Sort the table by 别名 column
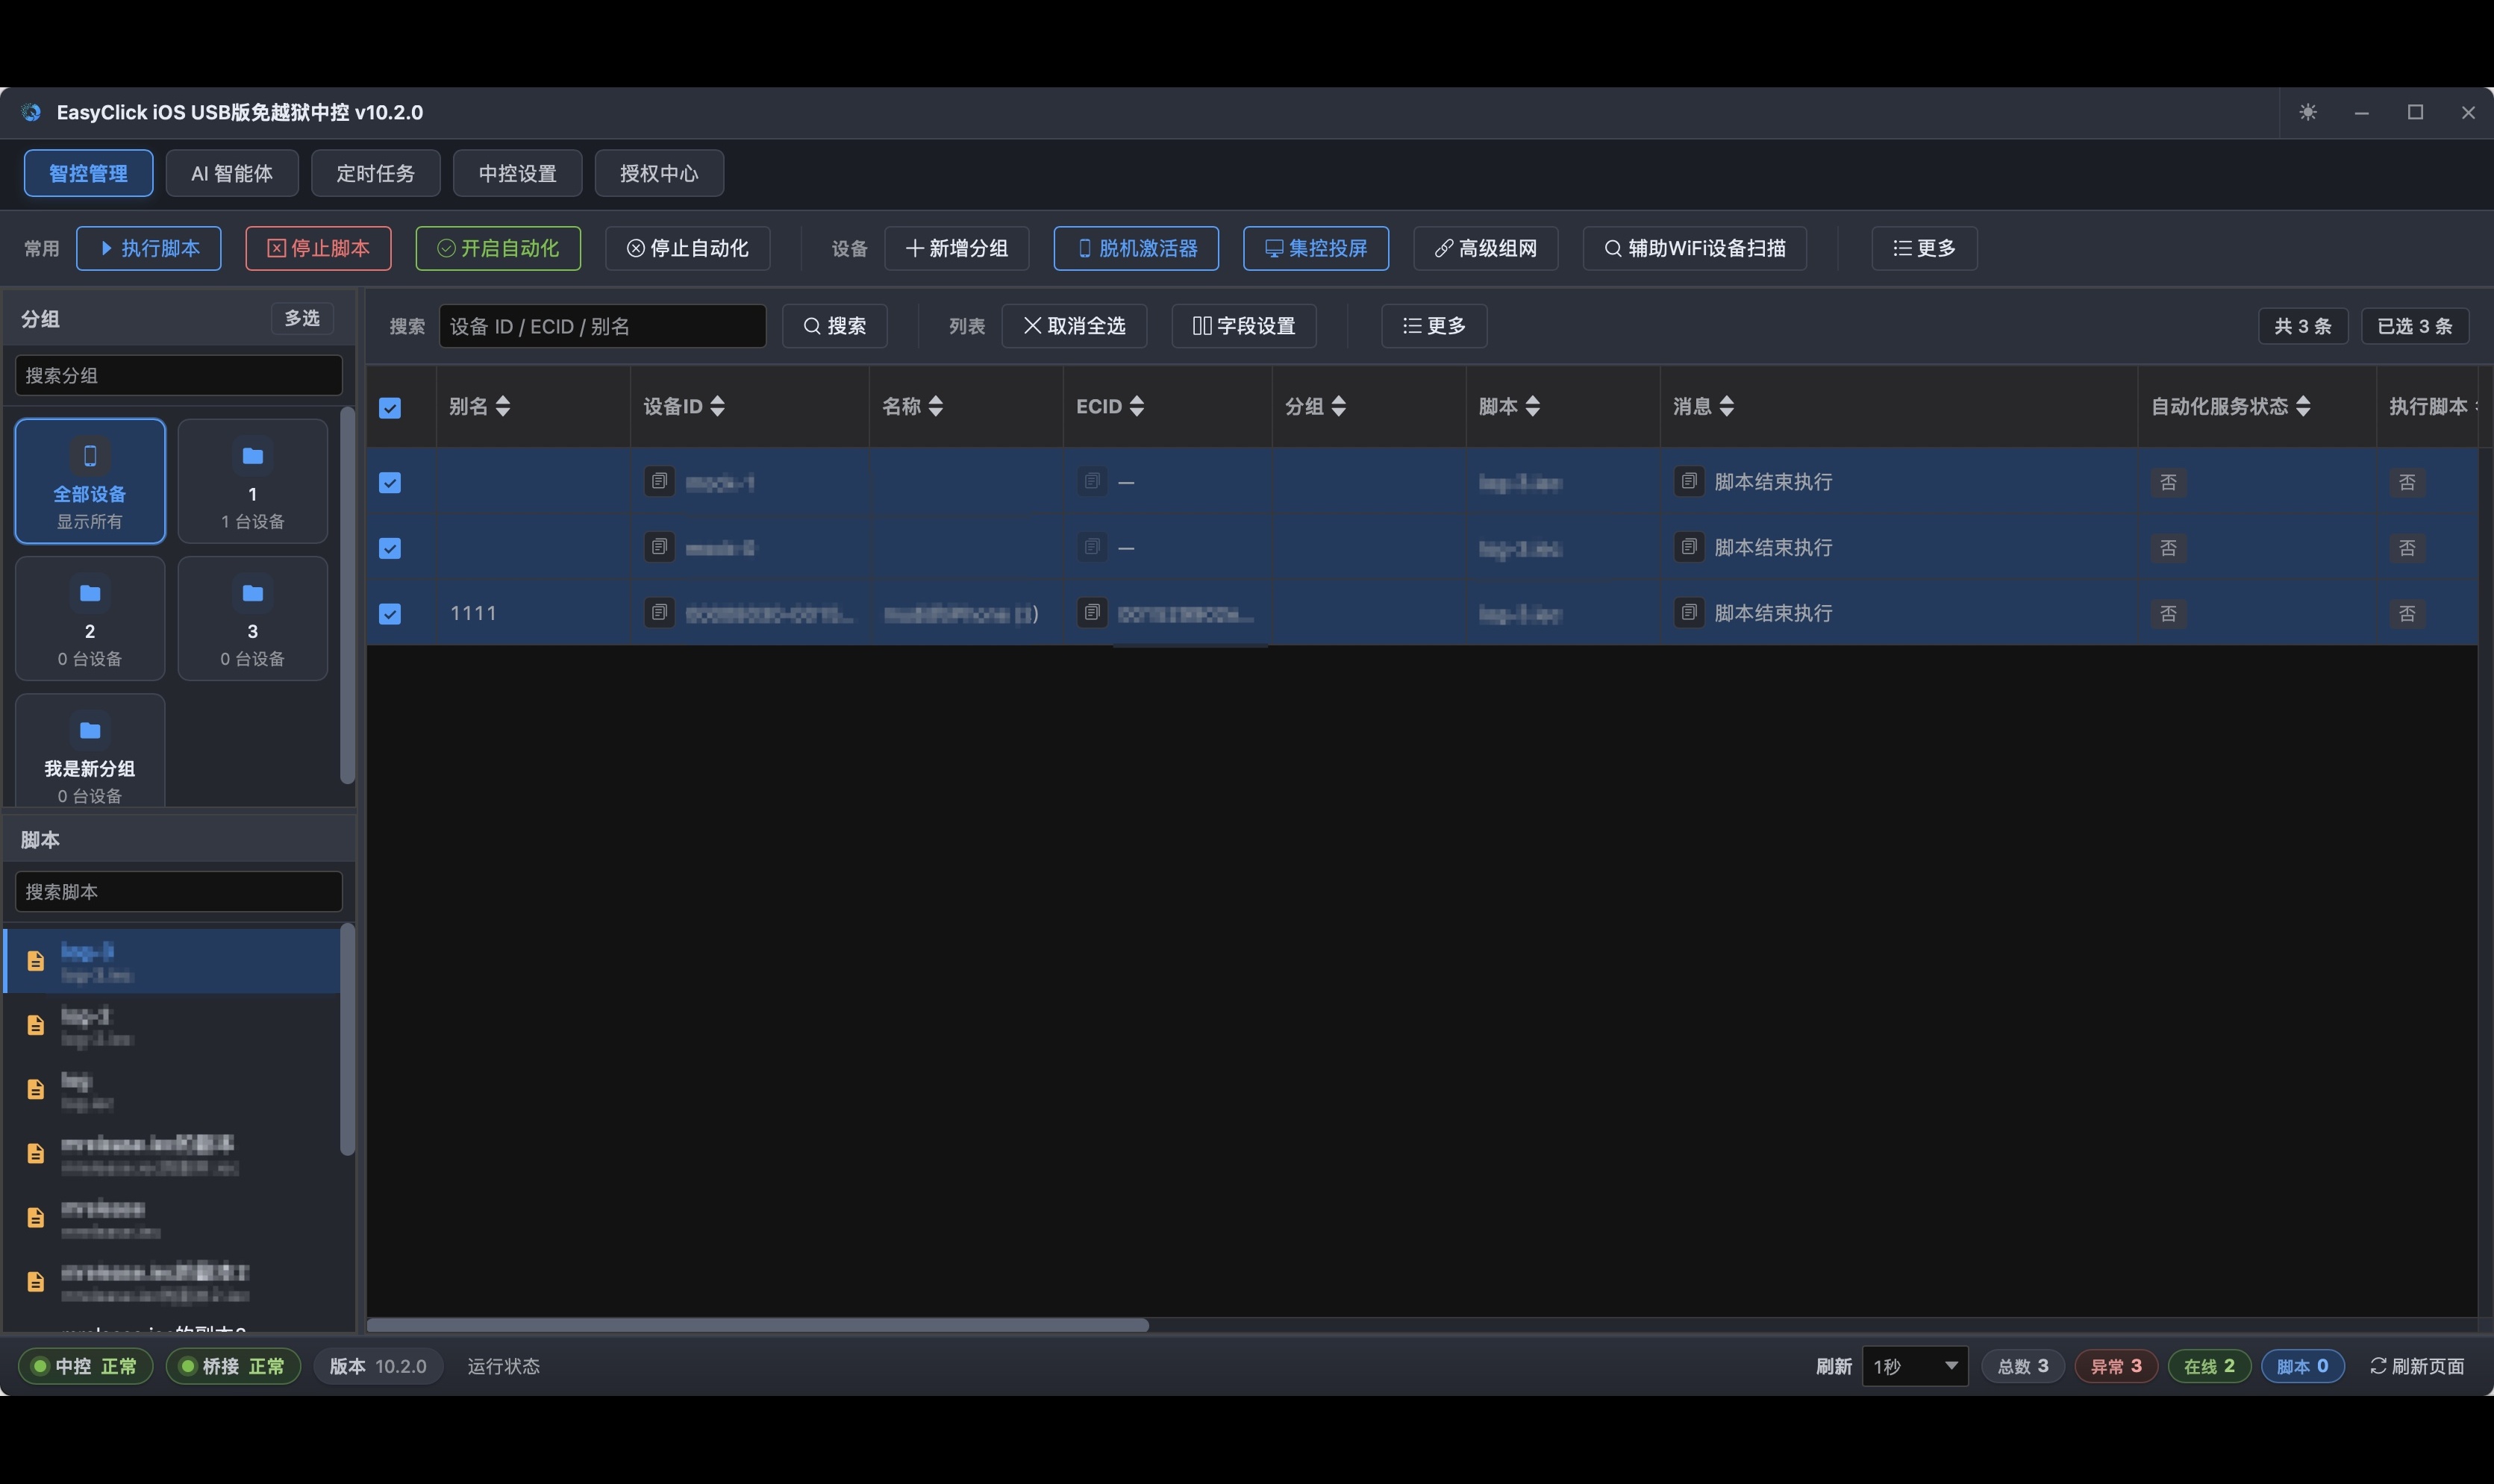The image size is (2494, 1484). (x=503, y=406)
